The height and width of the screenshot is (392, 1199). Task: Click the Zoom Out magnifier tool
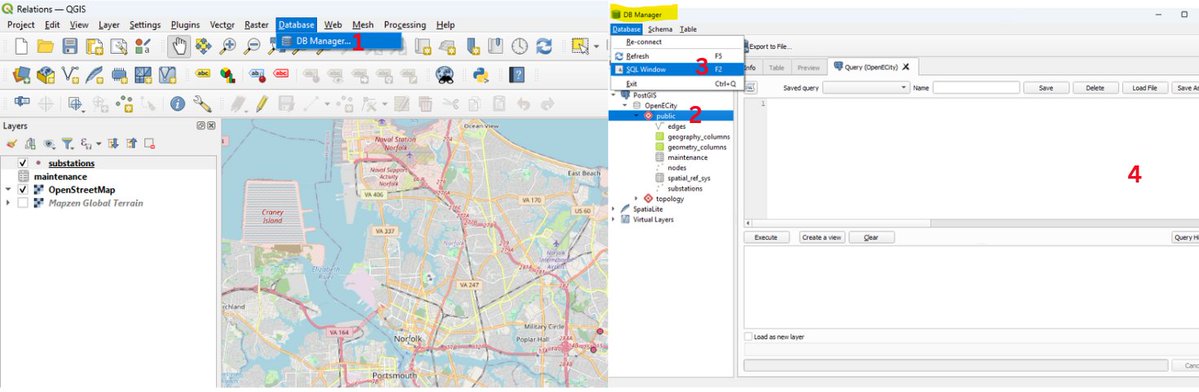(x=252, y=46)
